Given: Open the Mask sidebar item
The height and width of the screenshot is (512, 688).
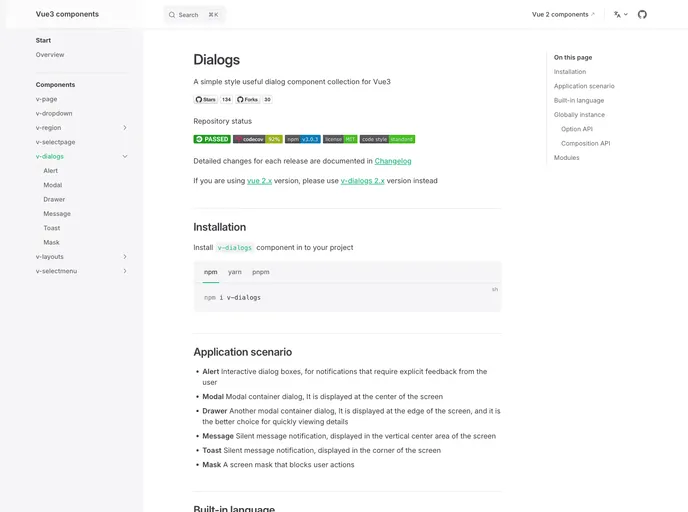Looking at the screenshot, I should pos(51,242).
